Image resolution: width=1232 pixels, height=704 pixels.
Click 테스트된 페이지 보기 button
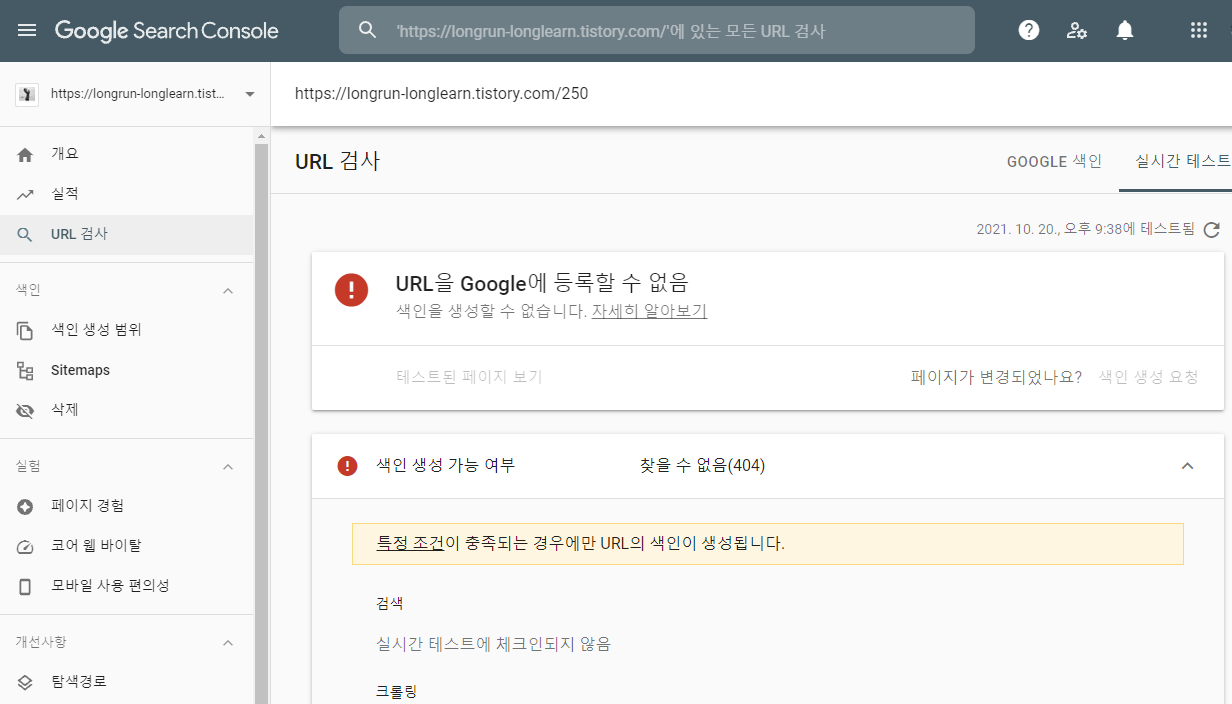coord(469,377)
